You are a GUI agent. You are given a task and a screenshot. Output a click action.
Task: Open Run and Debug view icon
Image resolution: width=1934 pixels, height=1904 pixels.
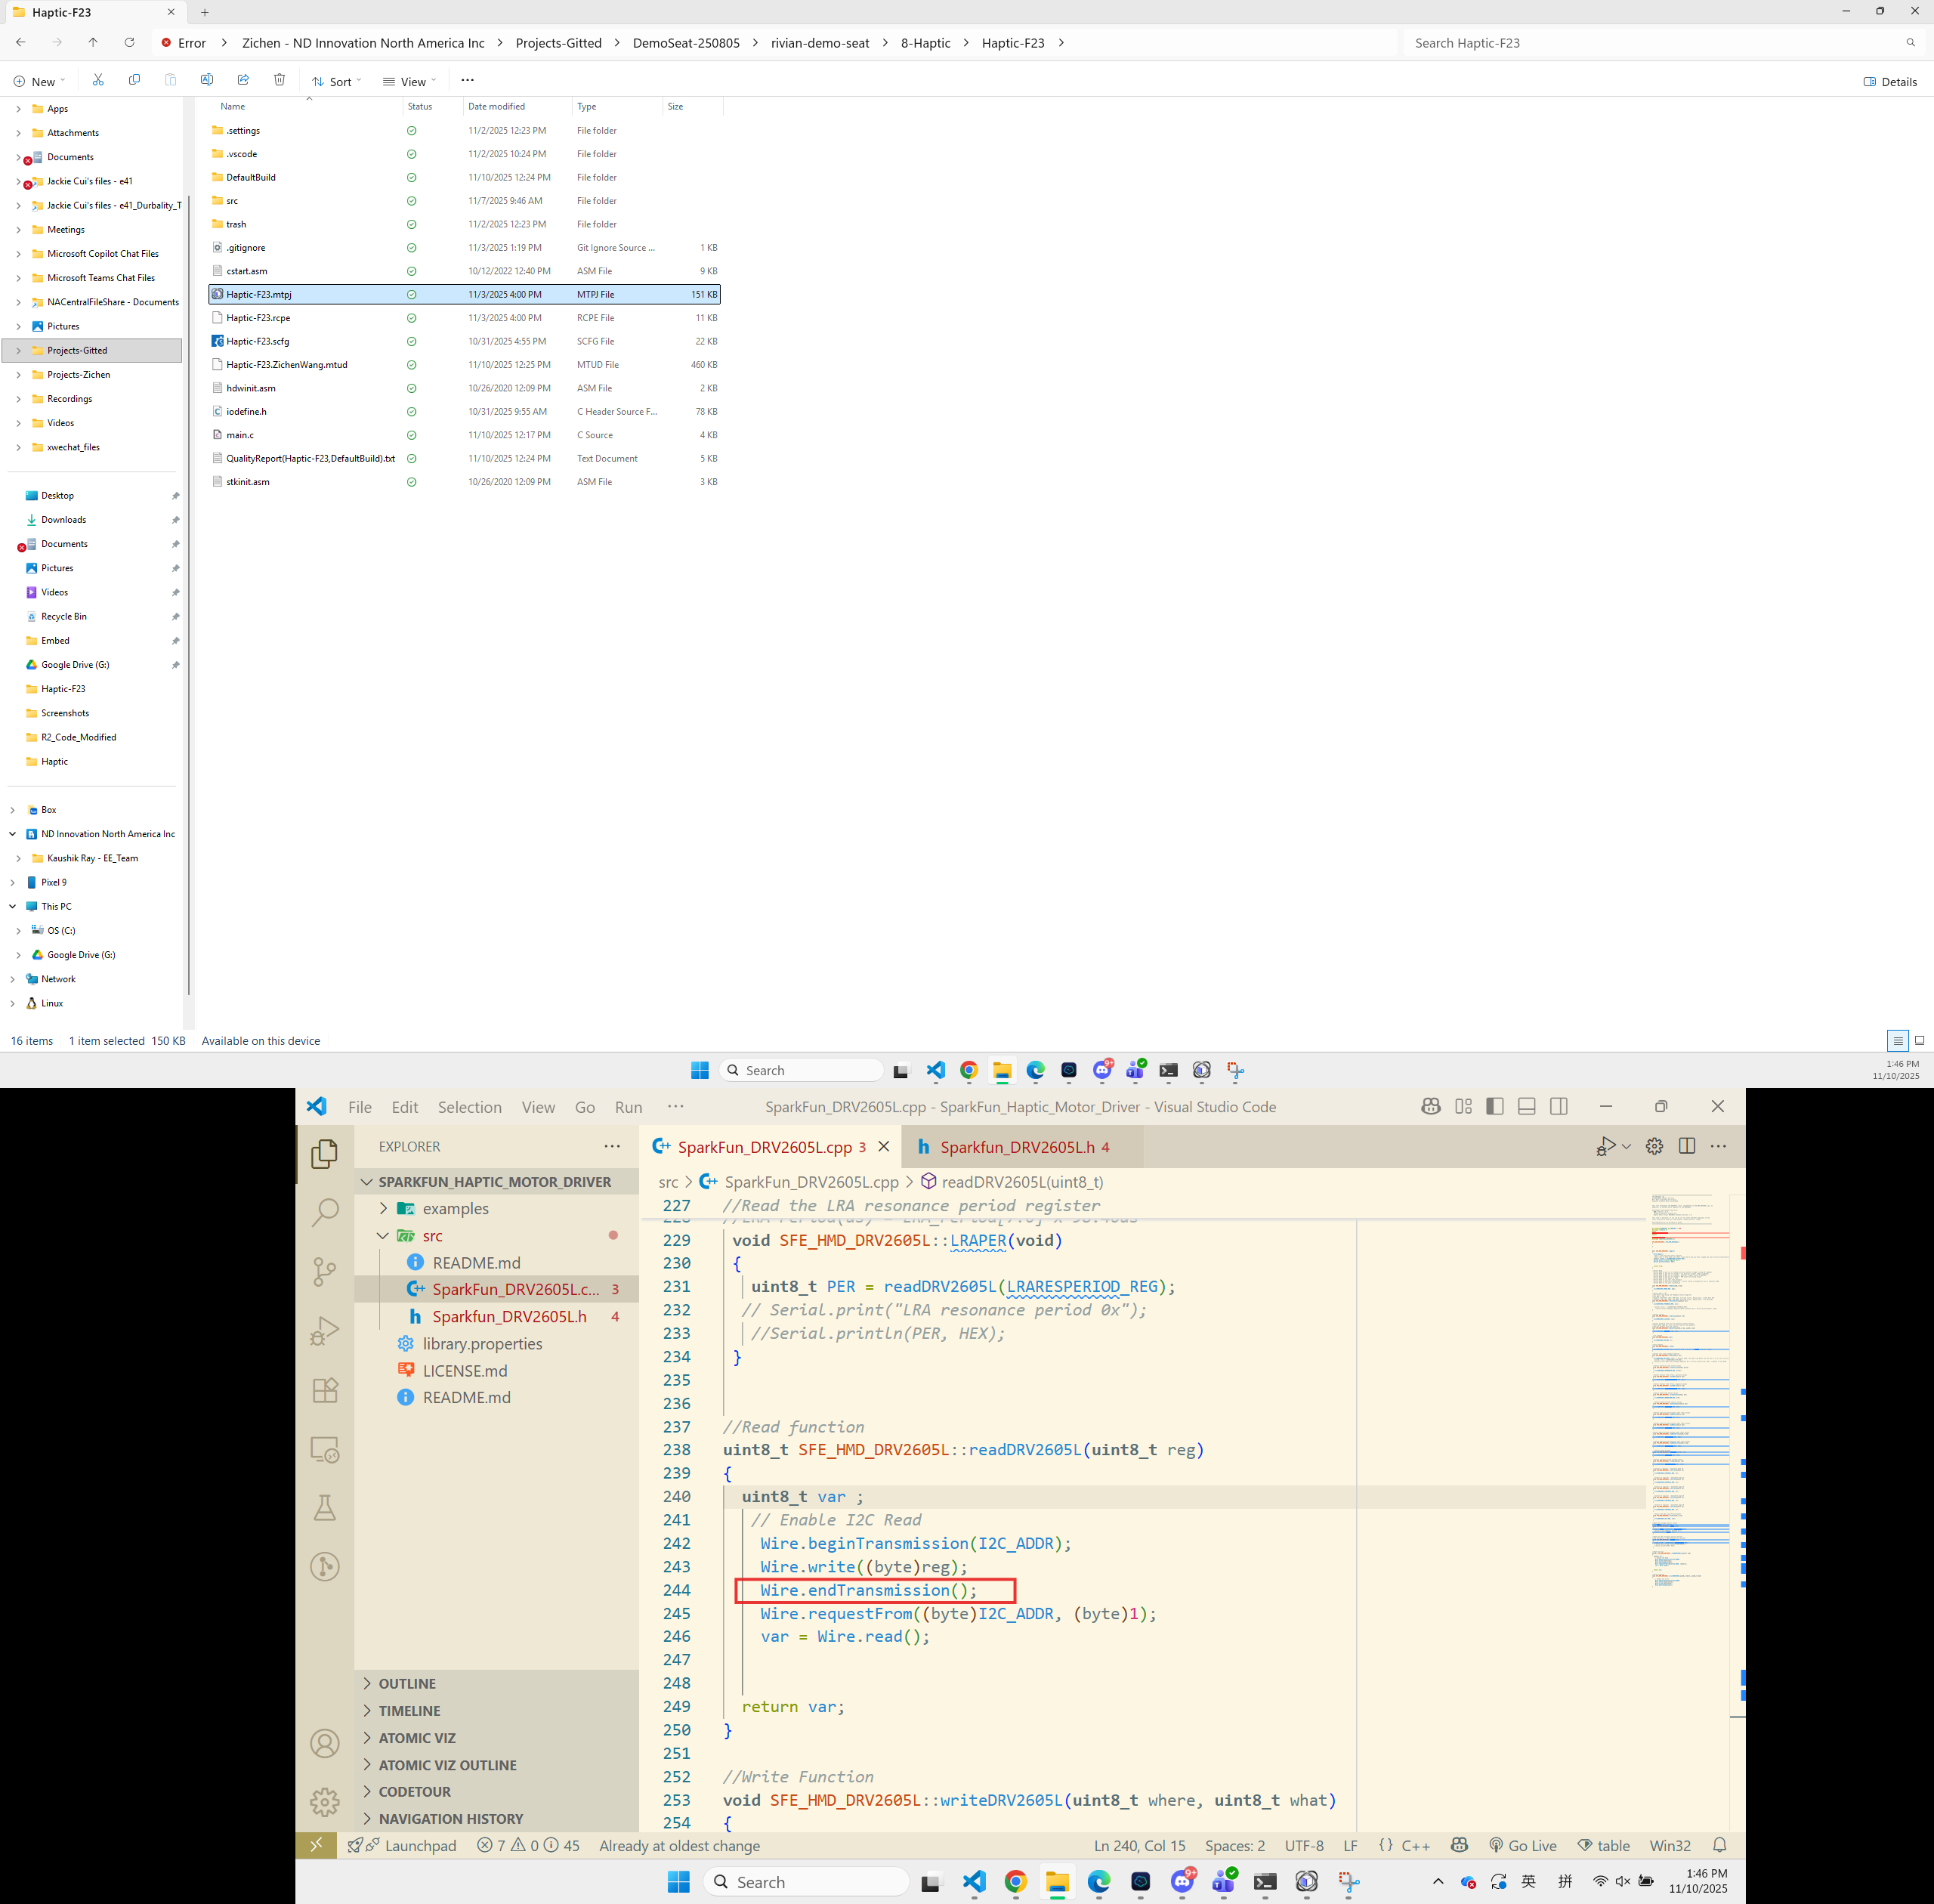click(x=324, y=1331)
